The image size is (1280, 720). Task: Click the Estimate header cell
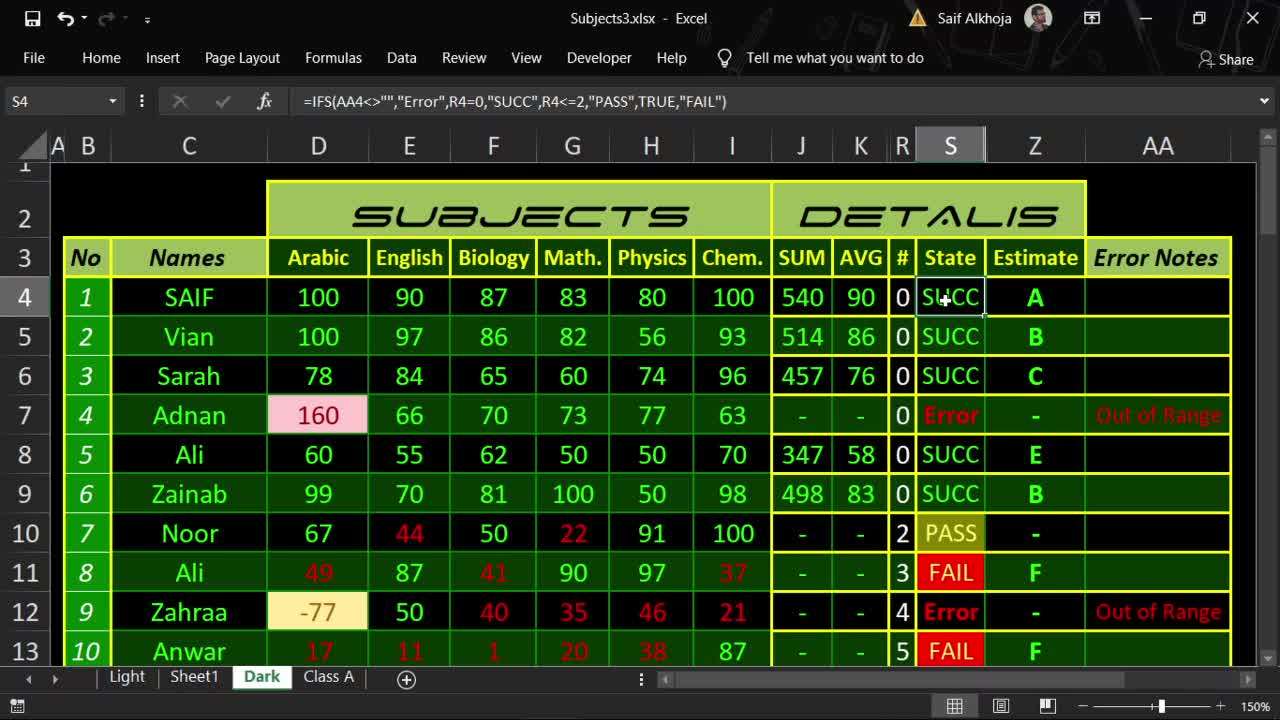(x=1035, y=258)
